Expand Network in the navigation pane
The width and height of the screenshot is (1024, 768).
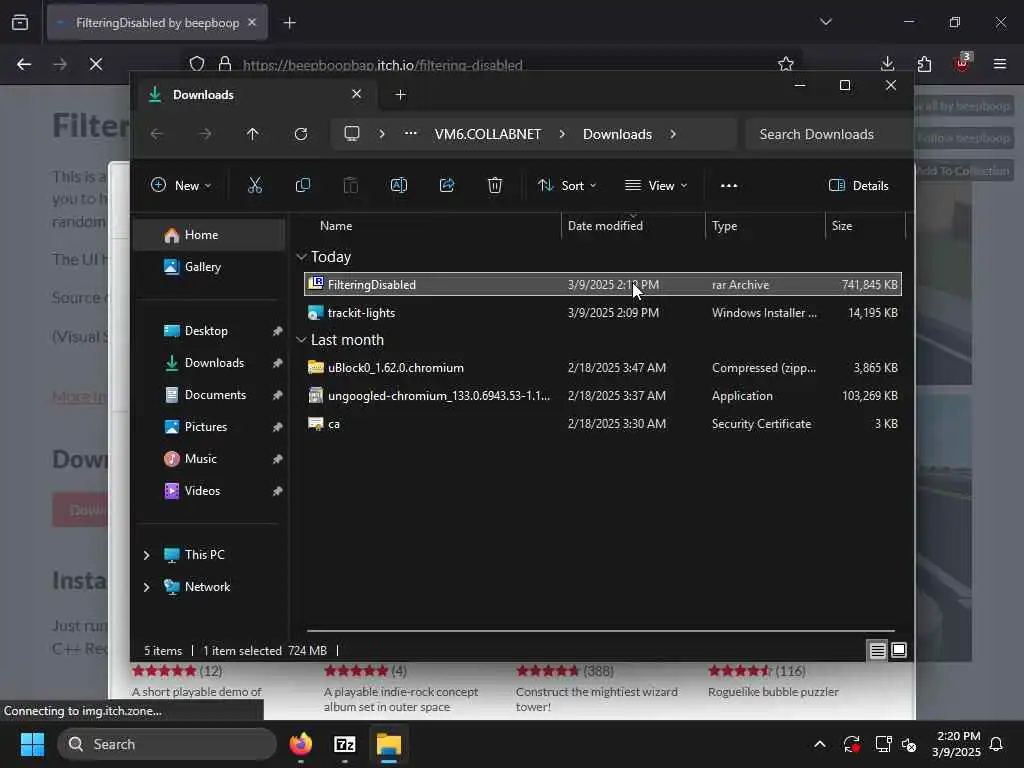[146, 587]
